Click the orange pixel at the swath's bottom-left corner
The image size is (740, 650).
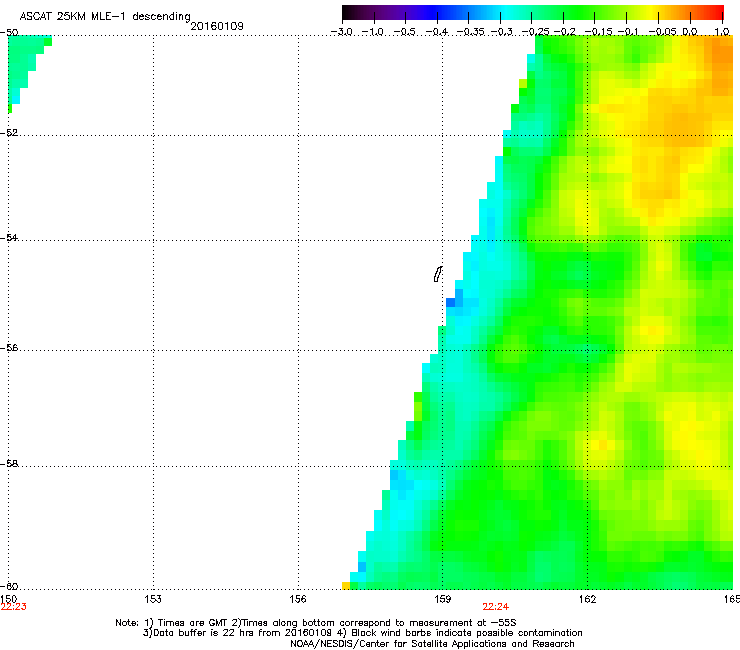tap(346, 586)
